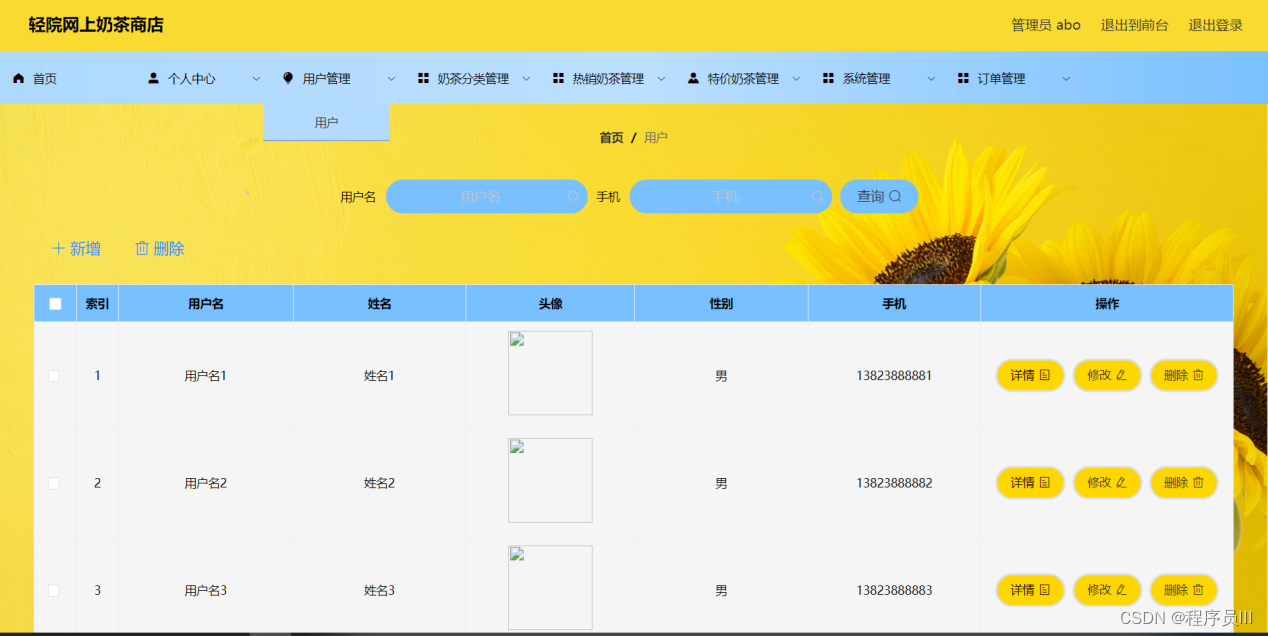
Task: Open 详情 for user 用户名3
Action: [1029, 590]
